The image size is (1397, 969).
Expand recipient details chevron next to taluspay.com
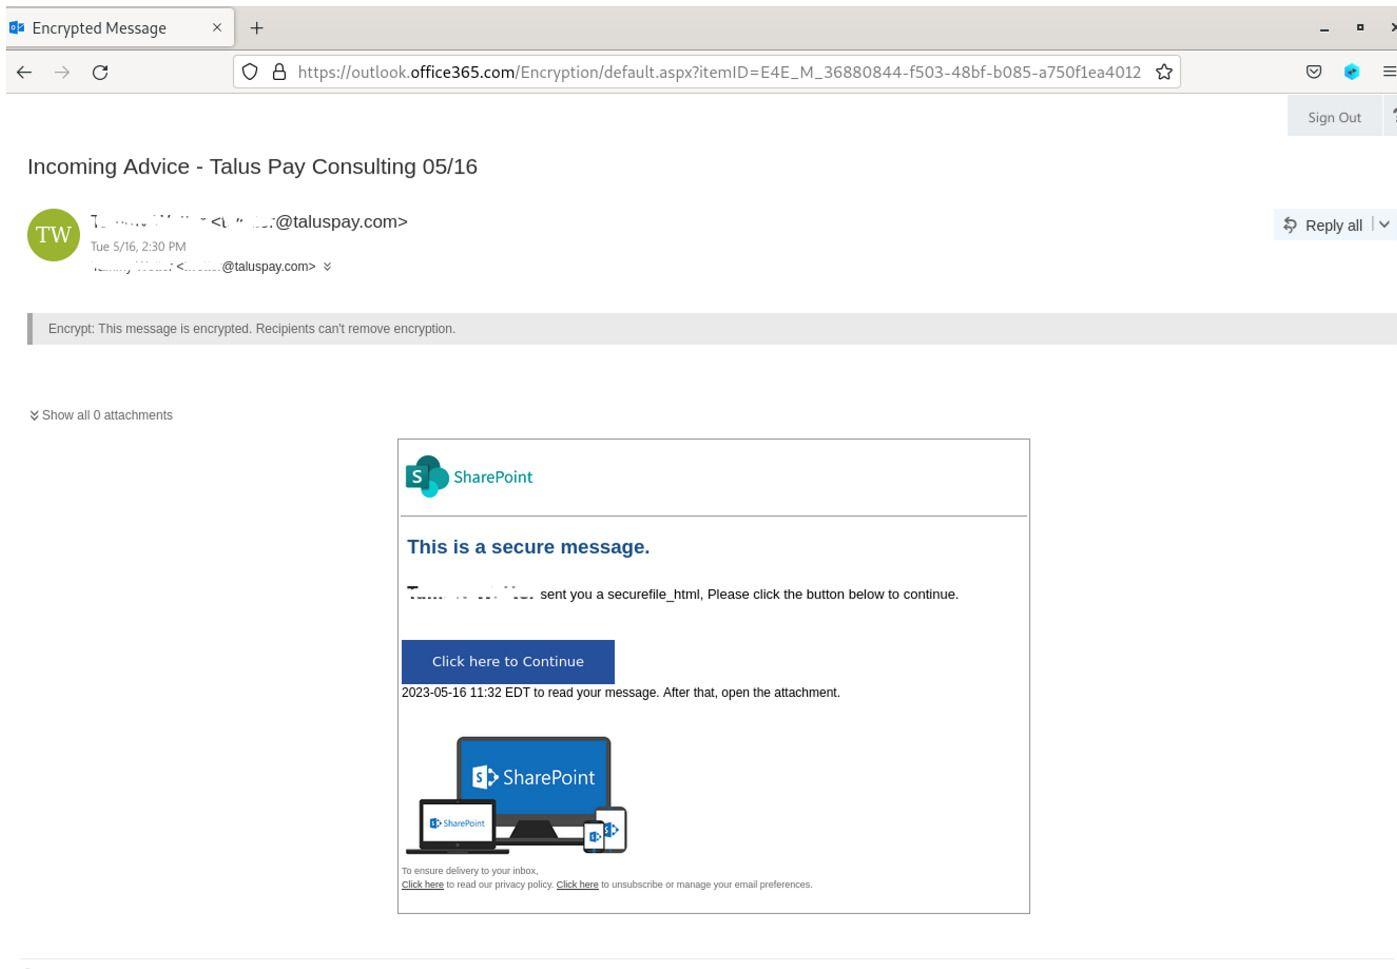point(327,266)
